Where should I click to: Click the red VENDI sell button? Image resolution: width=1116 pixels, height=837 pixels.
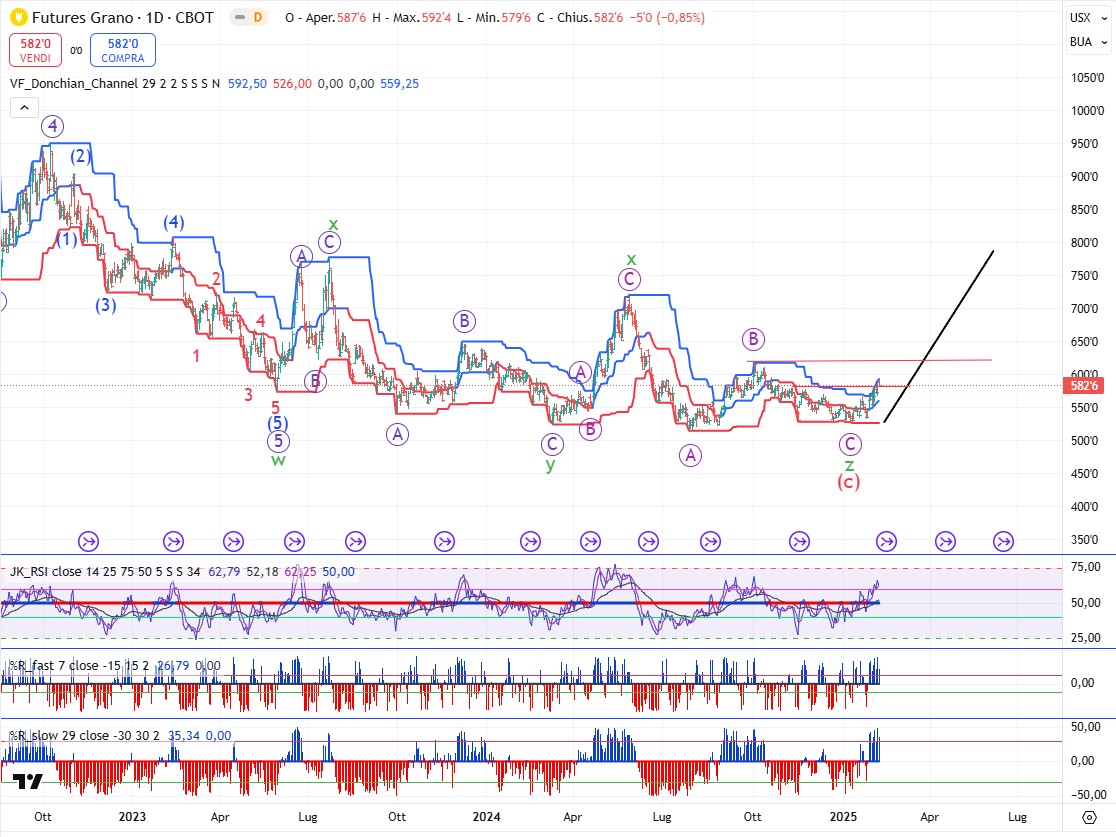click(x=35, y=51)
